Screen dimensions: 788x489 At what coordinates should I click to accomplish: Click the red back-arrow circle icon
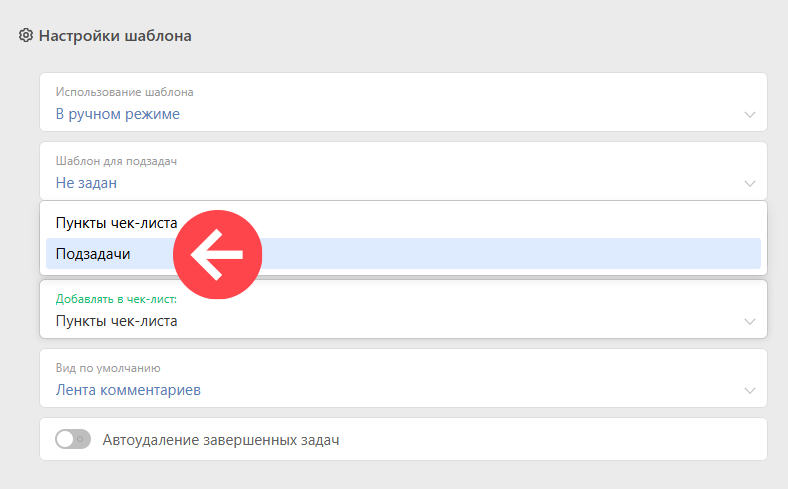coord(218,254)
